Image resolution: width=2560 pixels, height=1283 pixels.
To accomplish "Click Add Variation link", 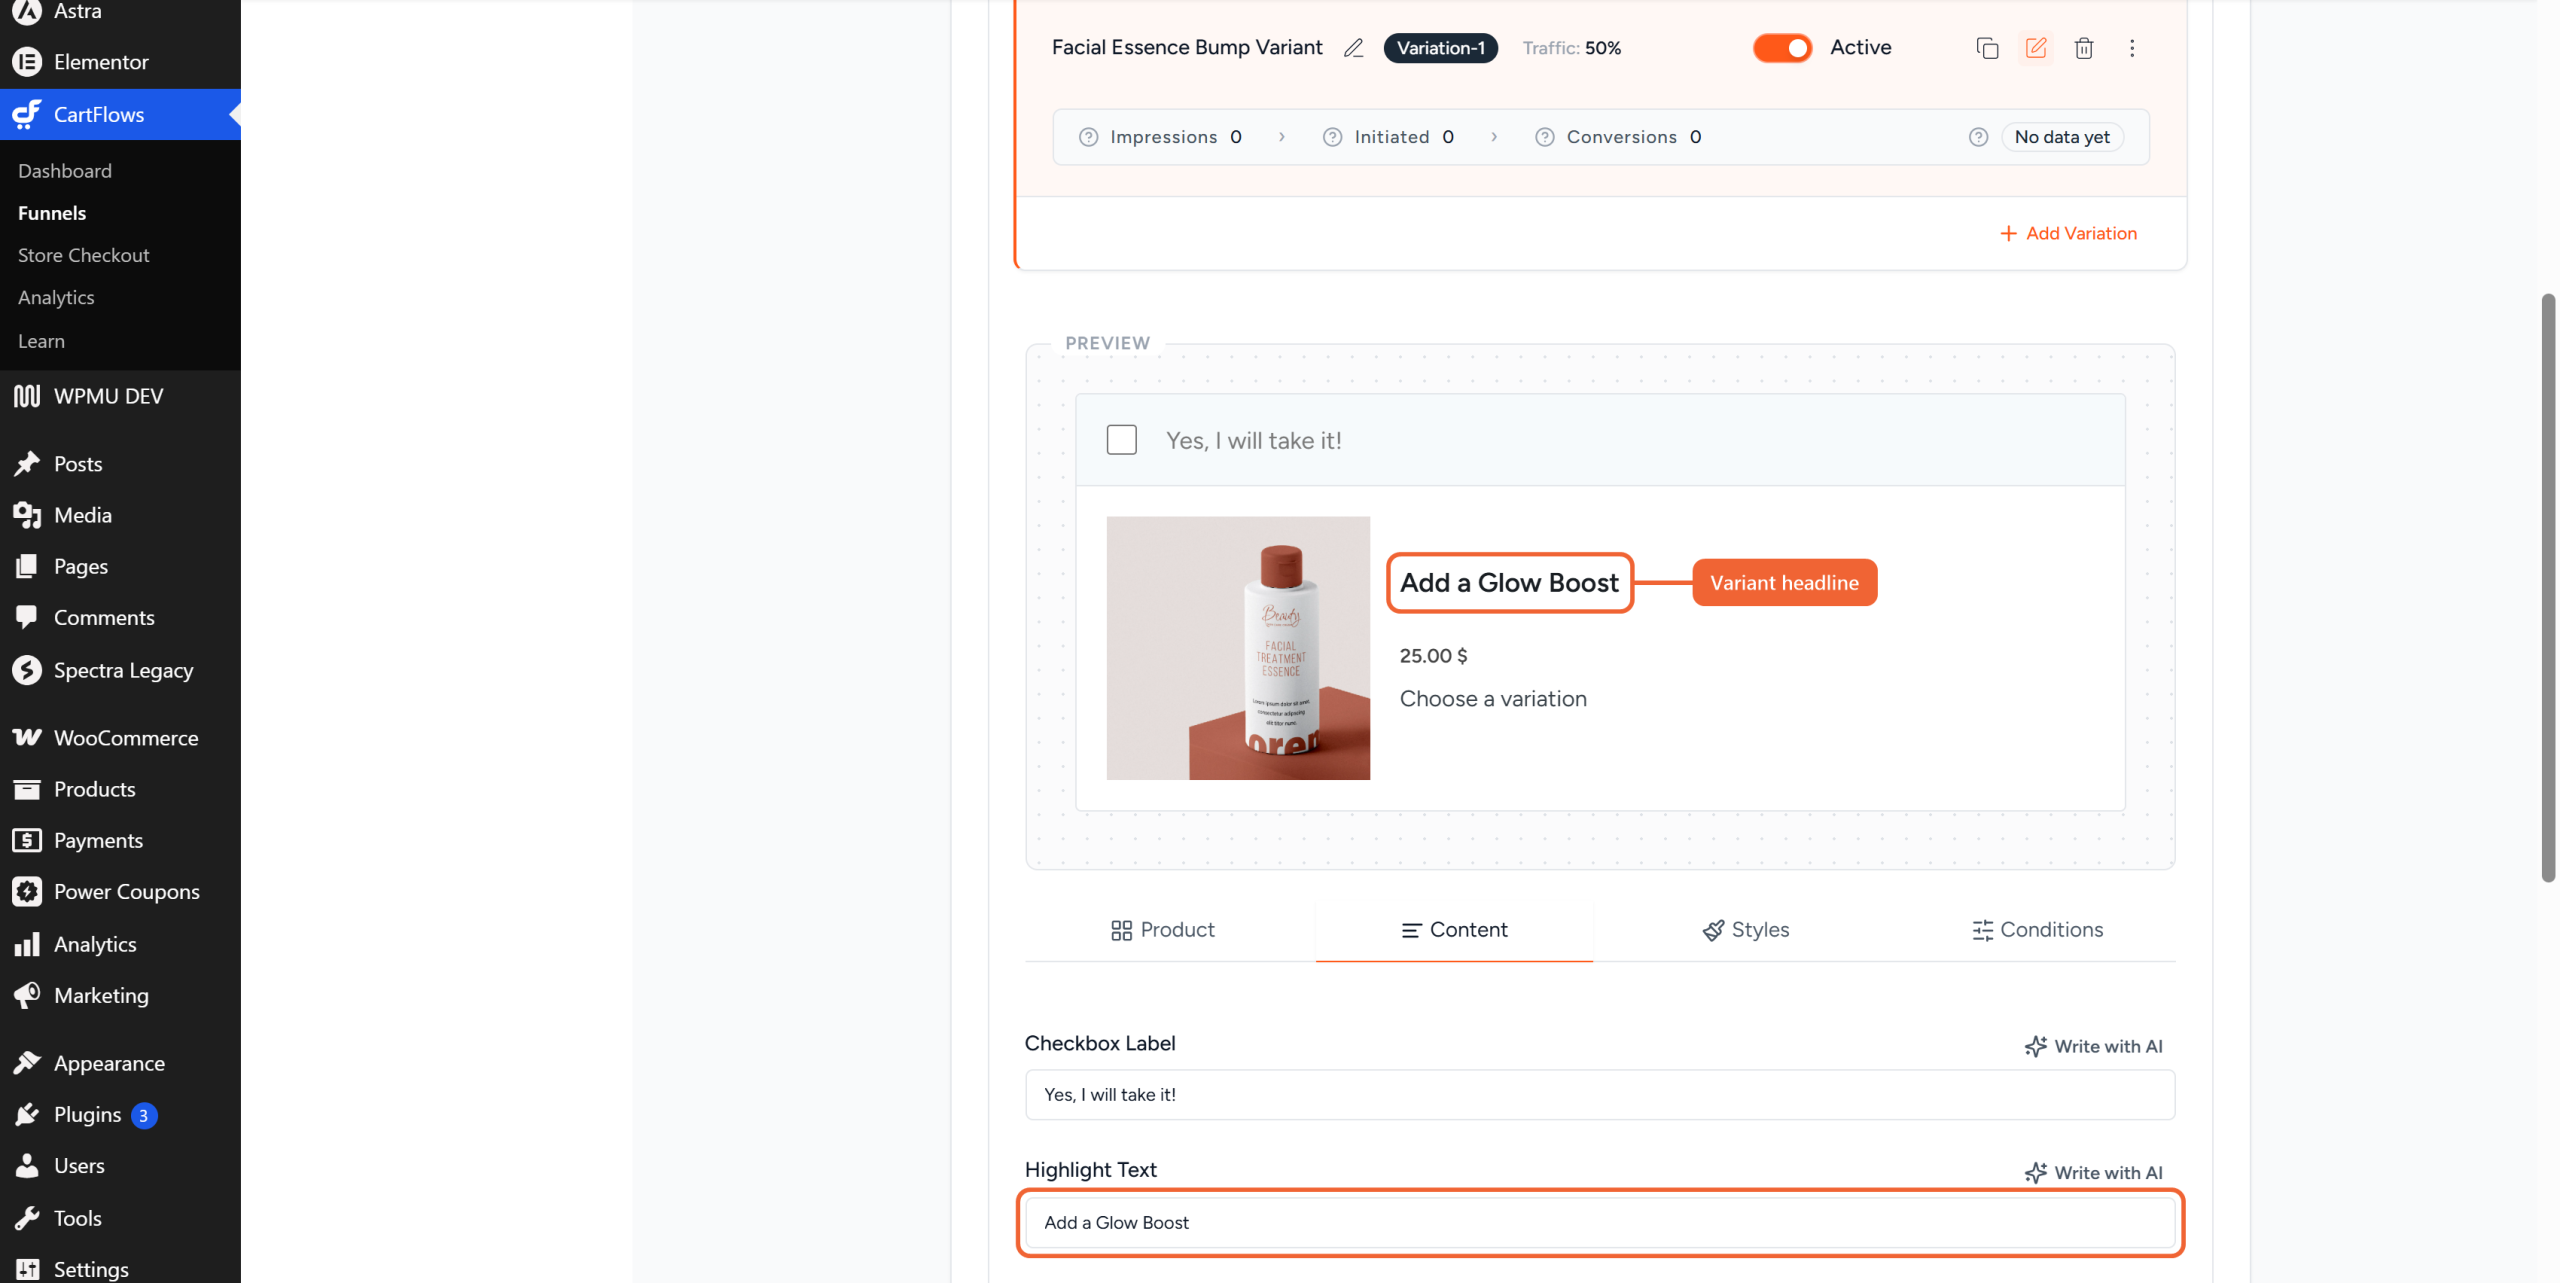I will (x=2068, y=233).
